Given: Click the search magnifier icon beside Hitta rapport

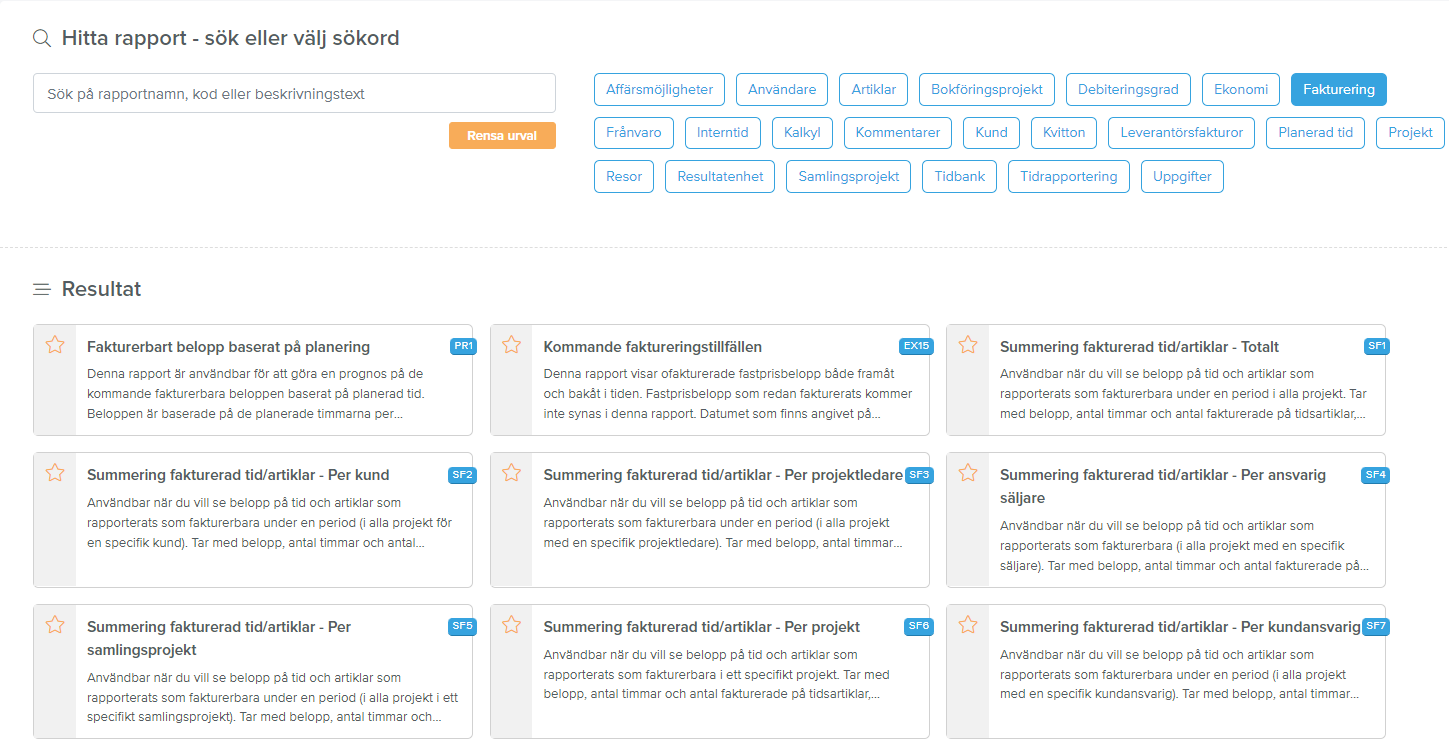Looking at the screenshot, I should pos(42,39).
